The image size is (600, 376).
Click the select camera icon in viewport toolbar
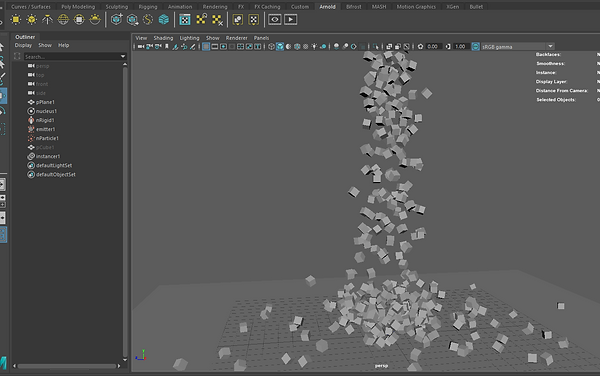coord(141,47)
